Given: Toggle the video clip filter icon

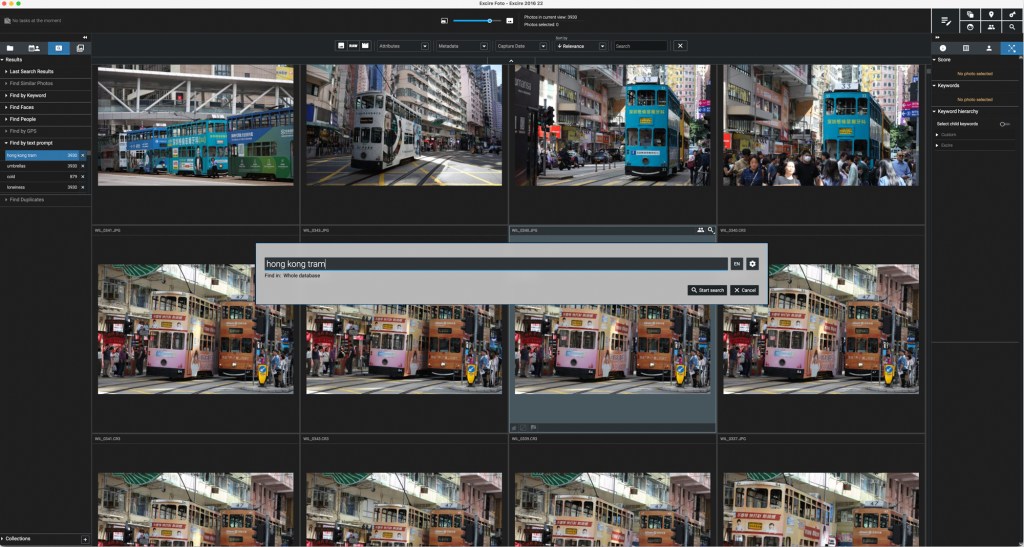Looking at the screenshot, I should click(365, 46).
